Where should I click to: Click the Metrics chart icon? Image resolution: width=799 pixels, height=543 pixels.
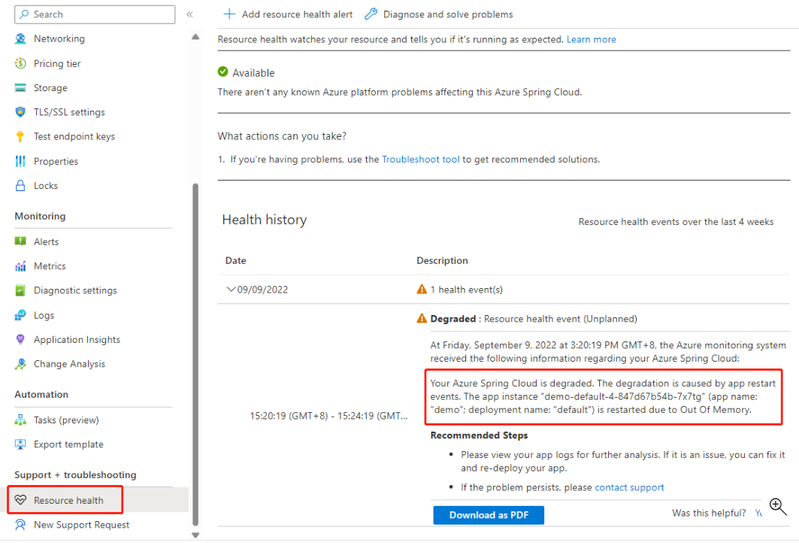[x=20, y=266]
